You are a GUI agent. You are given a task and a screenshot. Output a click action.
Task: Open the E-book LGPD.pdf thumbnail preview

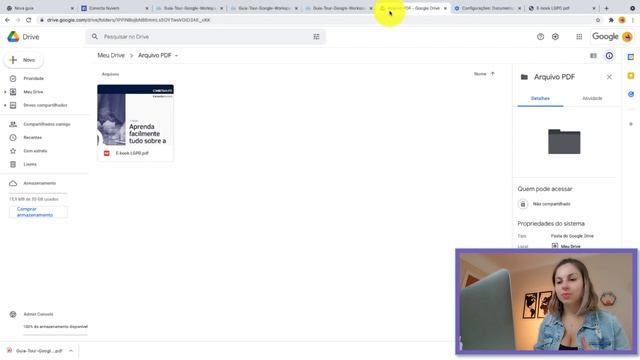pos(136,115)
